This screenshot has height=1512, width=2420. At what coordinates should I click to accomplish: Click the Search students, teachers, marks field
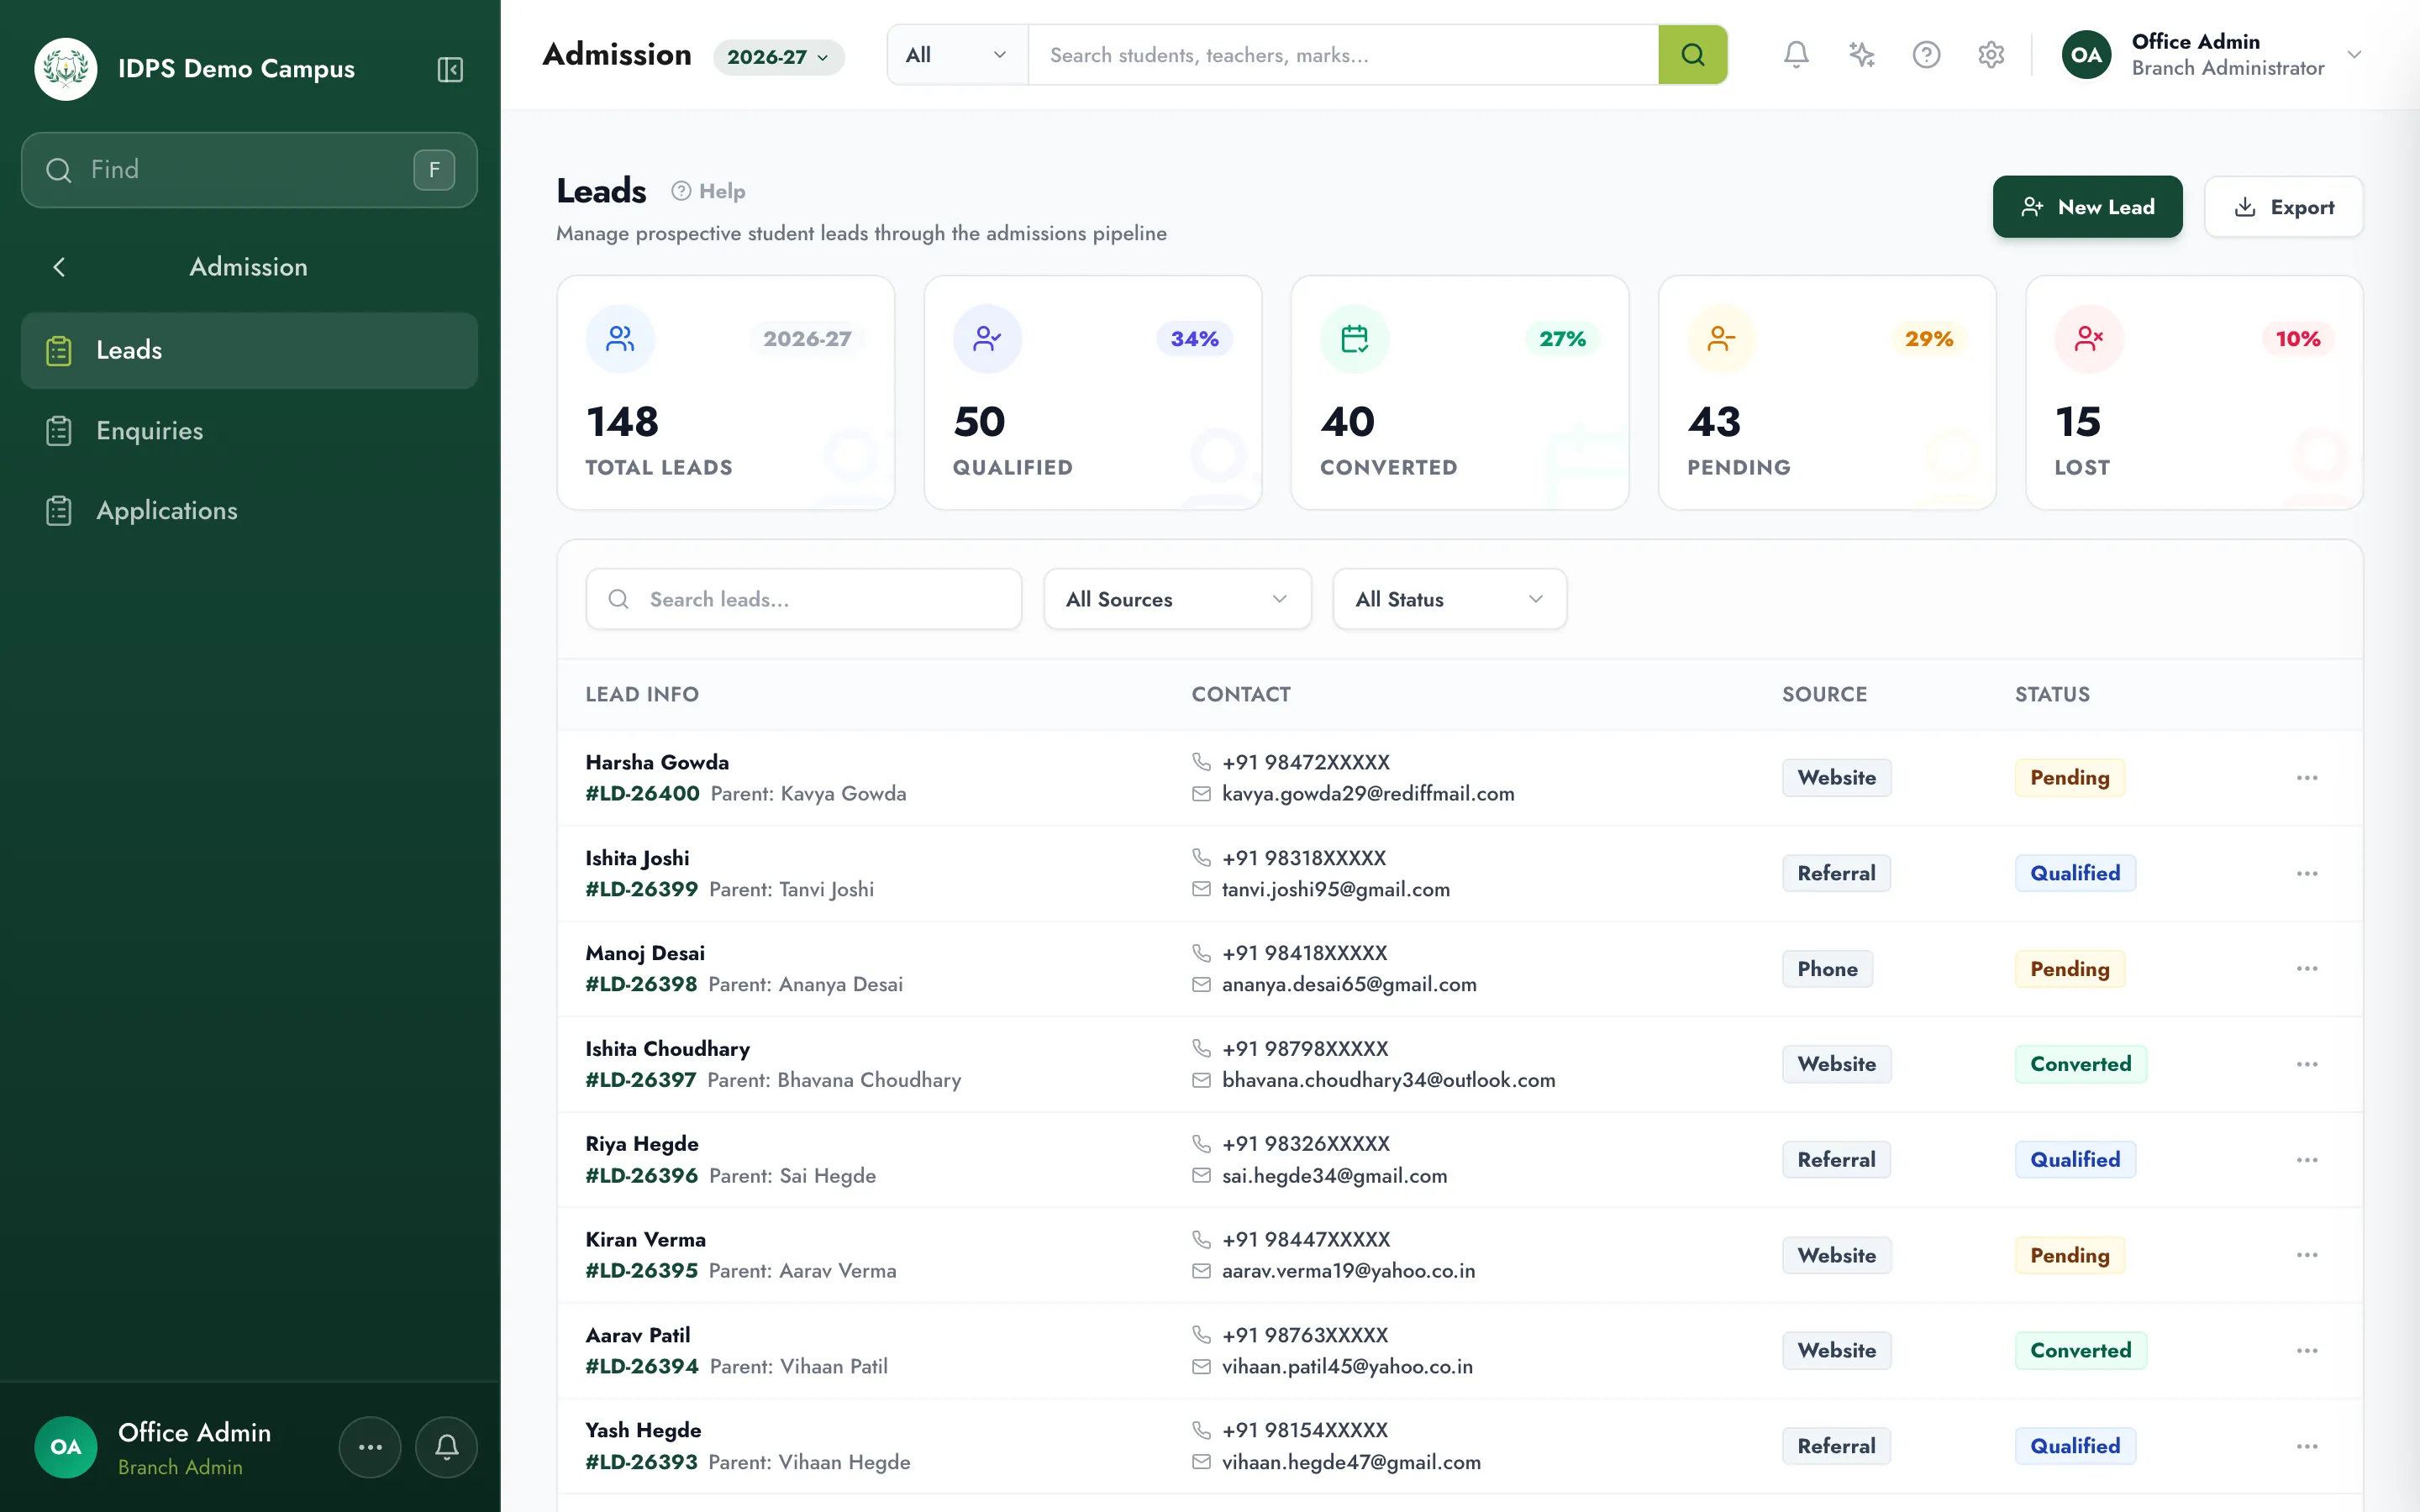click(x=1343, y=55)
